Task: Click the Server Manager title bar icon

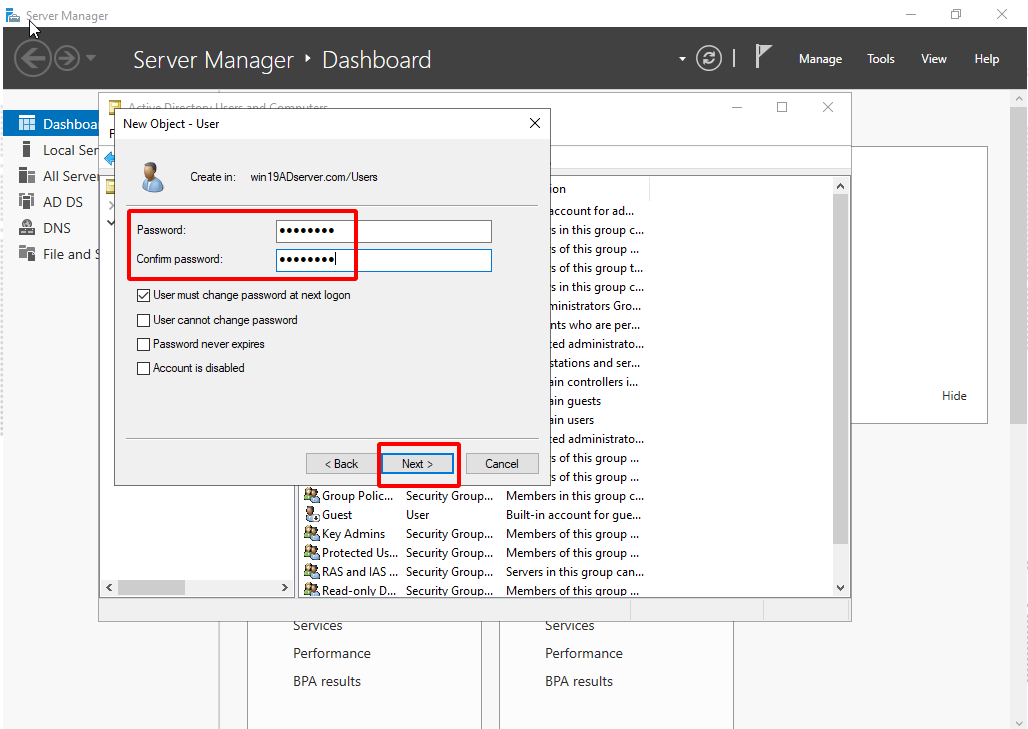Action: pyautogui.click(x=13, y=15)
